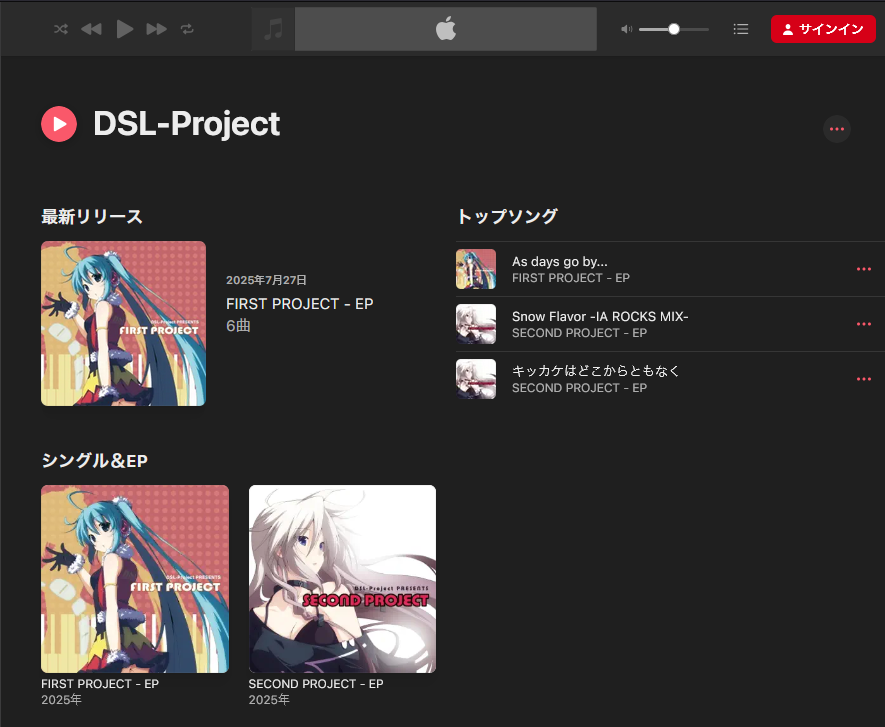
Task: Open the FIRST PROJECT - EP link under As days go by...
Action: click(571, 278)
